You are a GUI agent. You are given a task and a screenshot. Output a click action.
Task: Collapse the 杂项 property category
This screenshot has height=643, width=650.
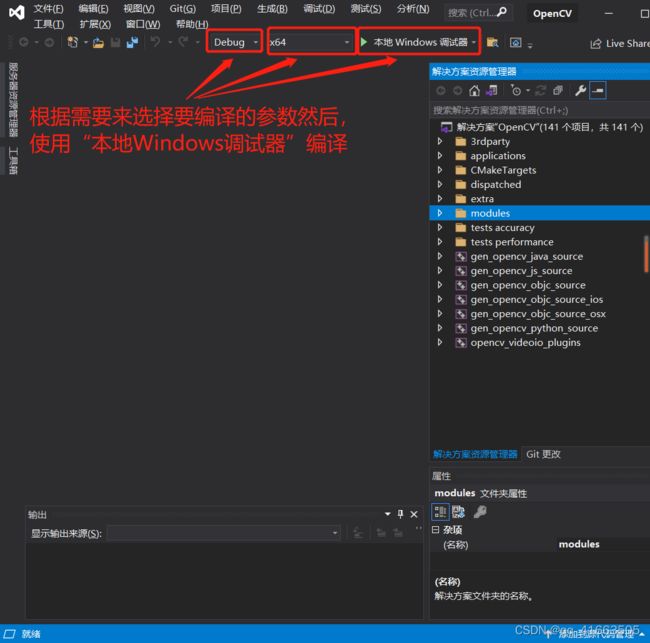pos(436,530)
